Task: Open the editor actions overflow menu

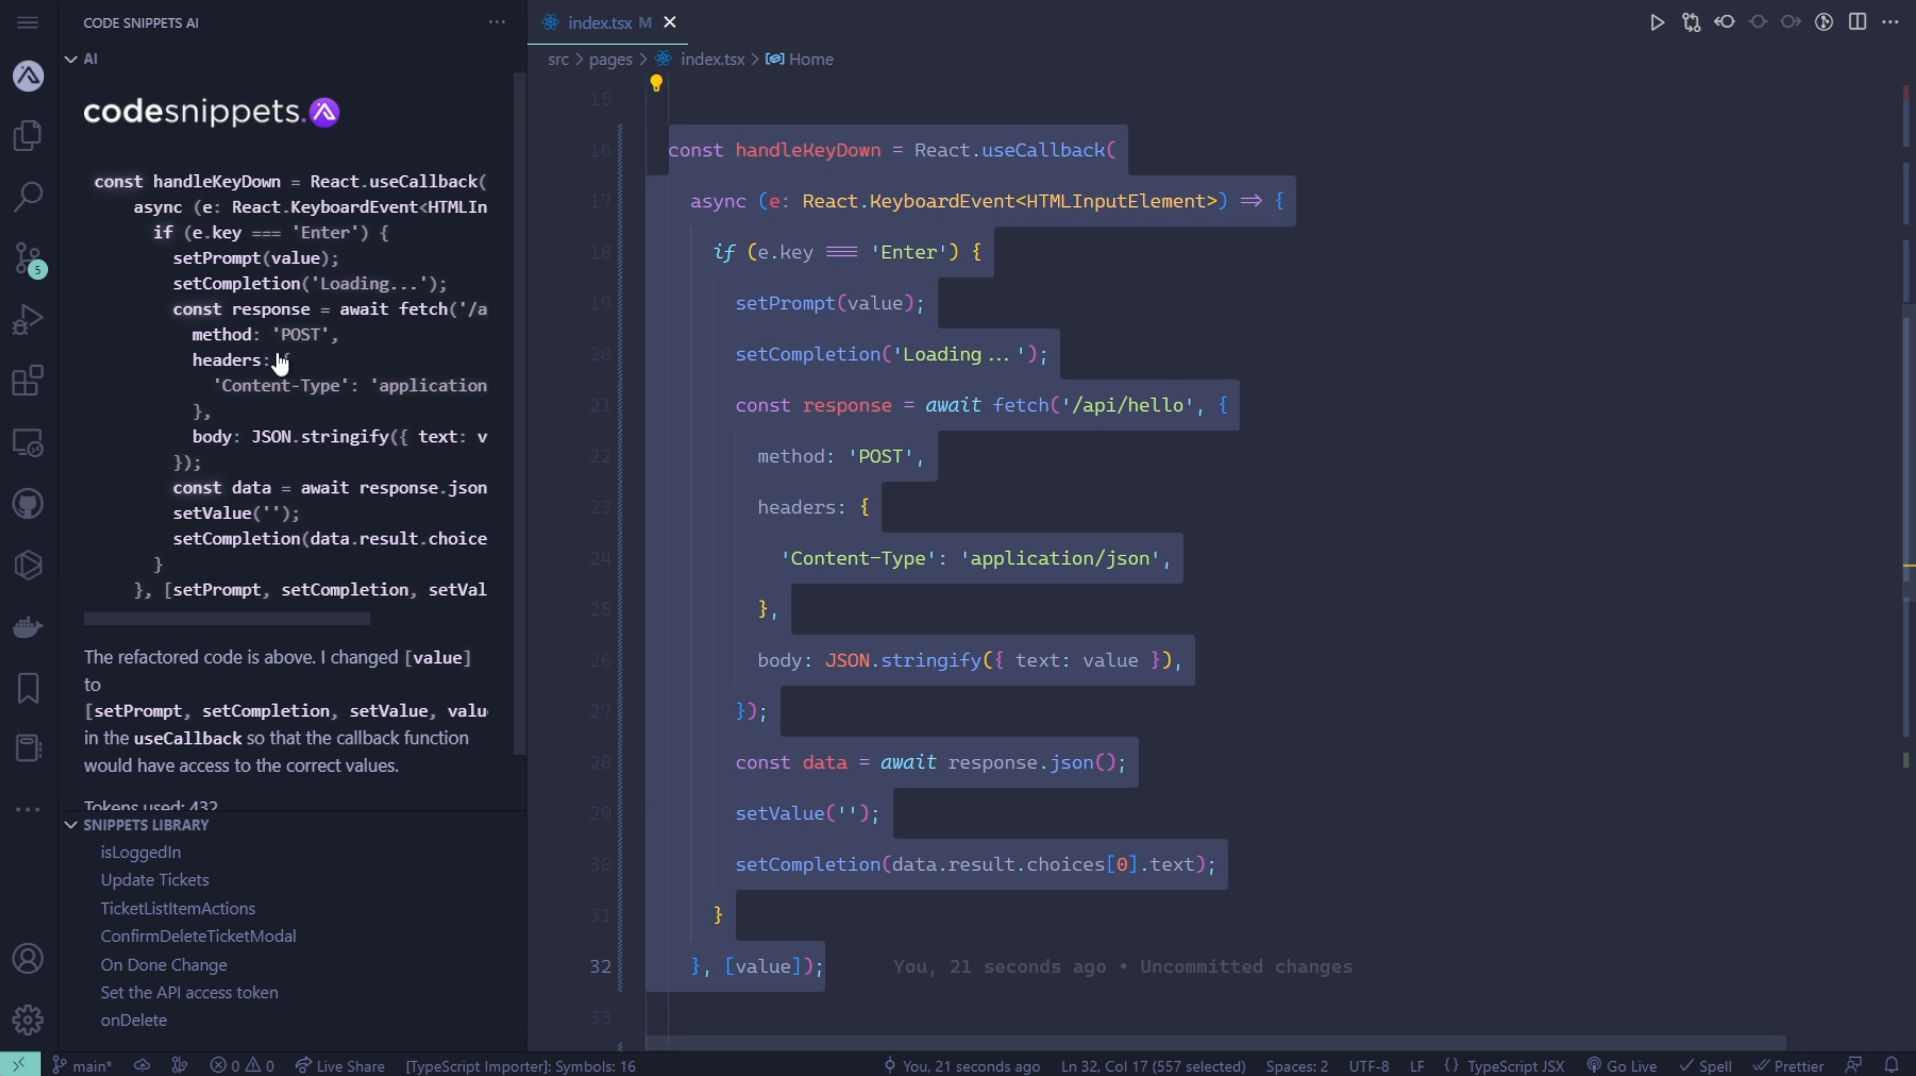Action: click(x=1891, y=21)
